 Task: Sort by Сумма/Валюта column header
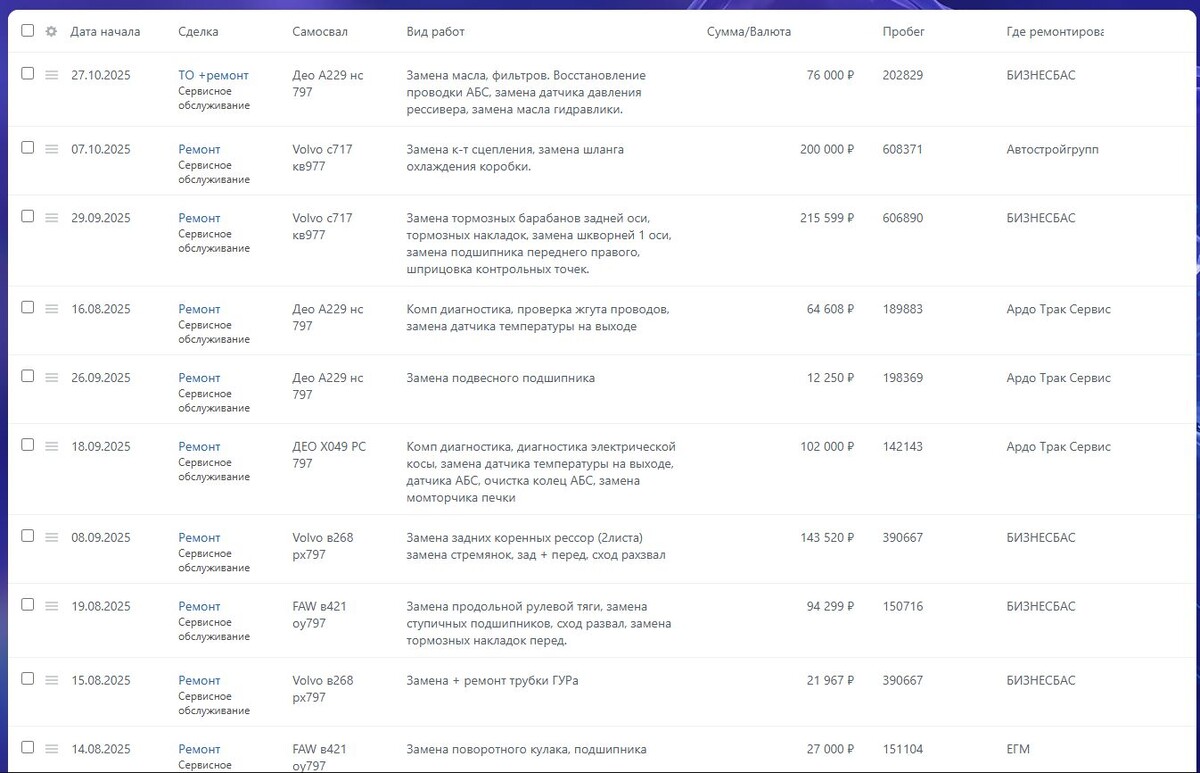click(748, 32)
